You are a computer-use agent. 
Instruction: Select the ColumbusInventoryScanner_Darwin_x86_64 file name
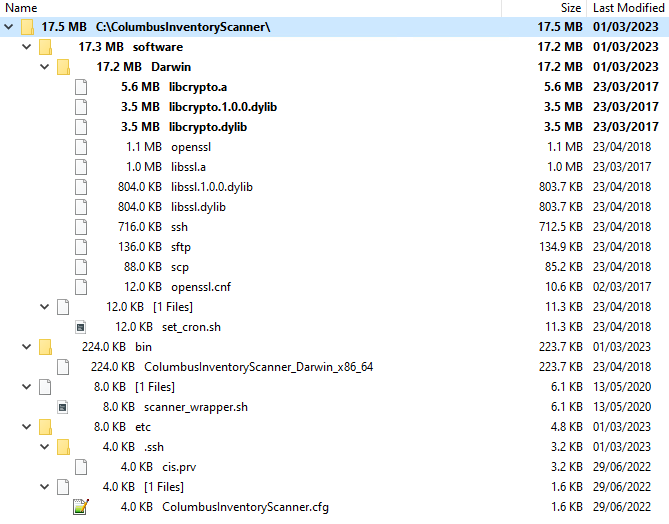point(259,367)
